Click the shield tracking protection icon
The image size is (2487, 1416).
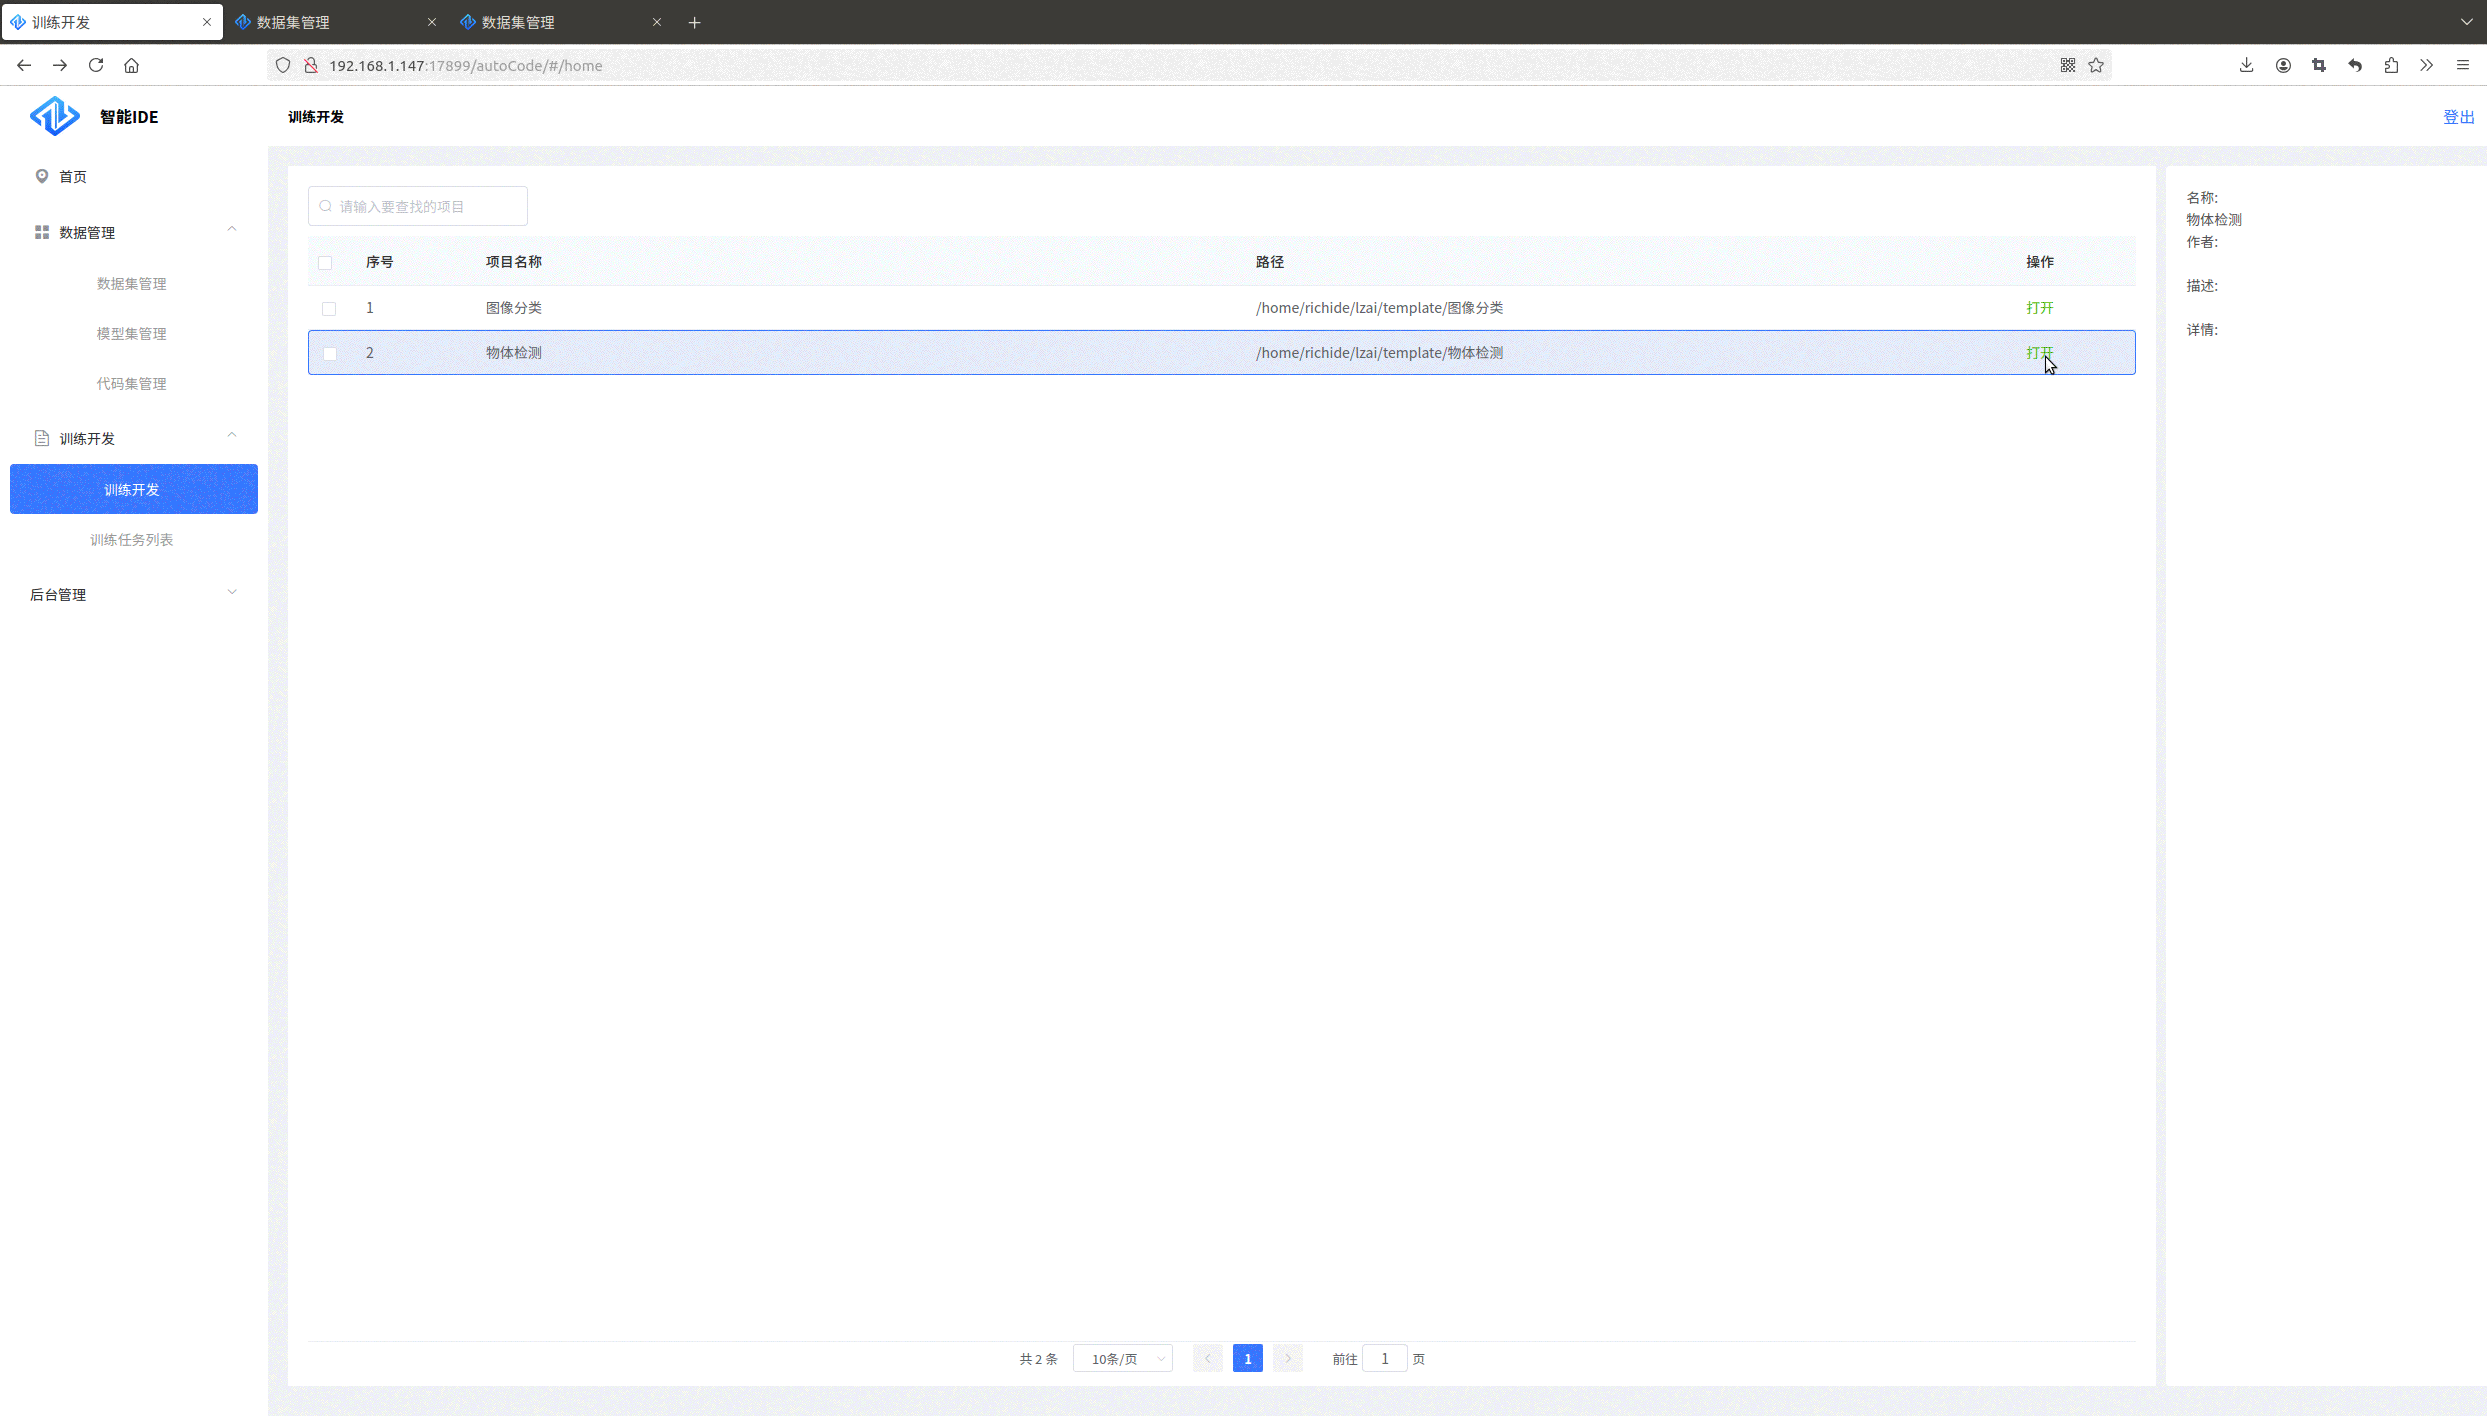click(x=283, y=65)
